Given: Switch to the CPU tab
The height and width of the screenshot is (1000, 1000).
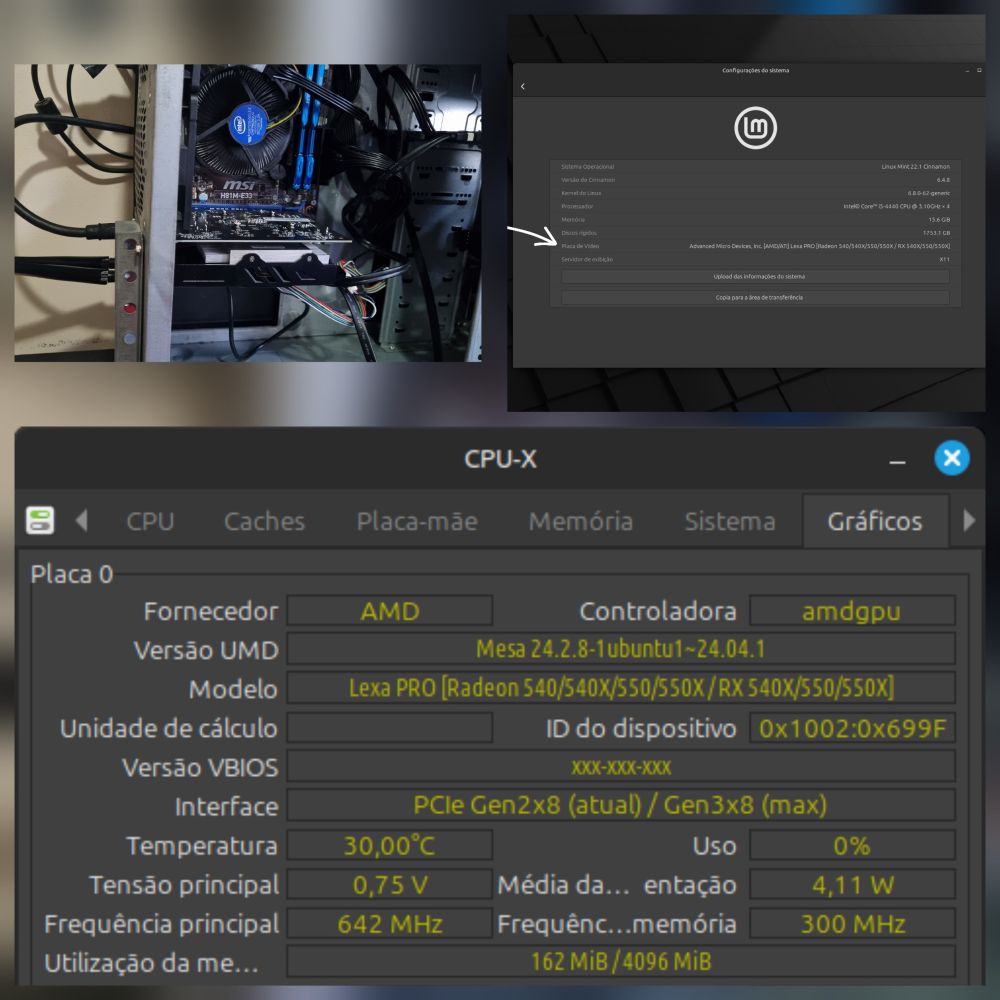Looking at the screenshot, I should pos(150,521).
